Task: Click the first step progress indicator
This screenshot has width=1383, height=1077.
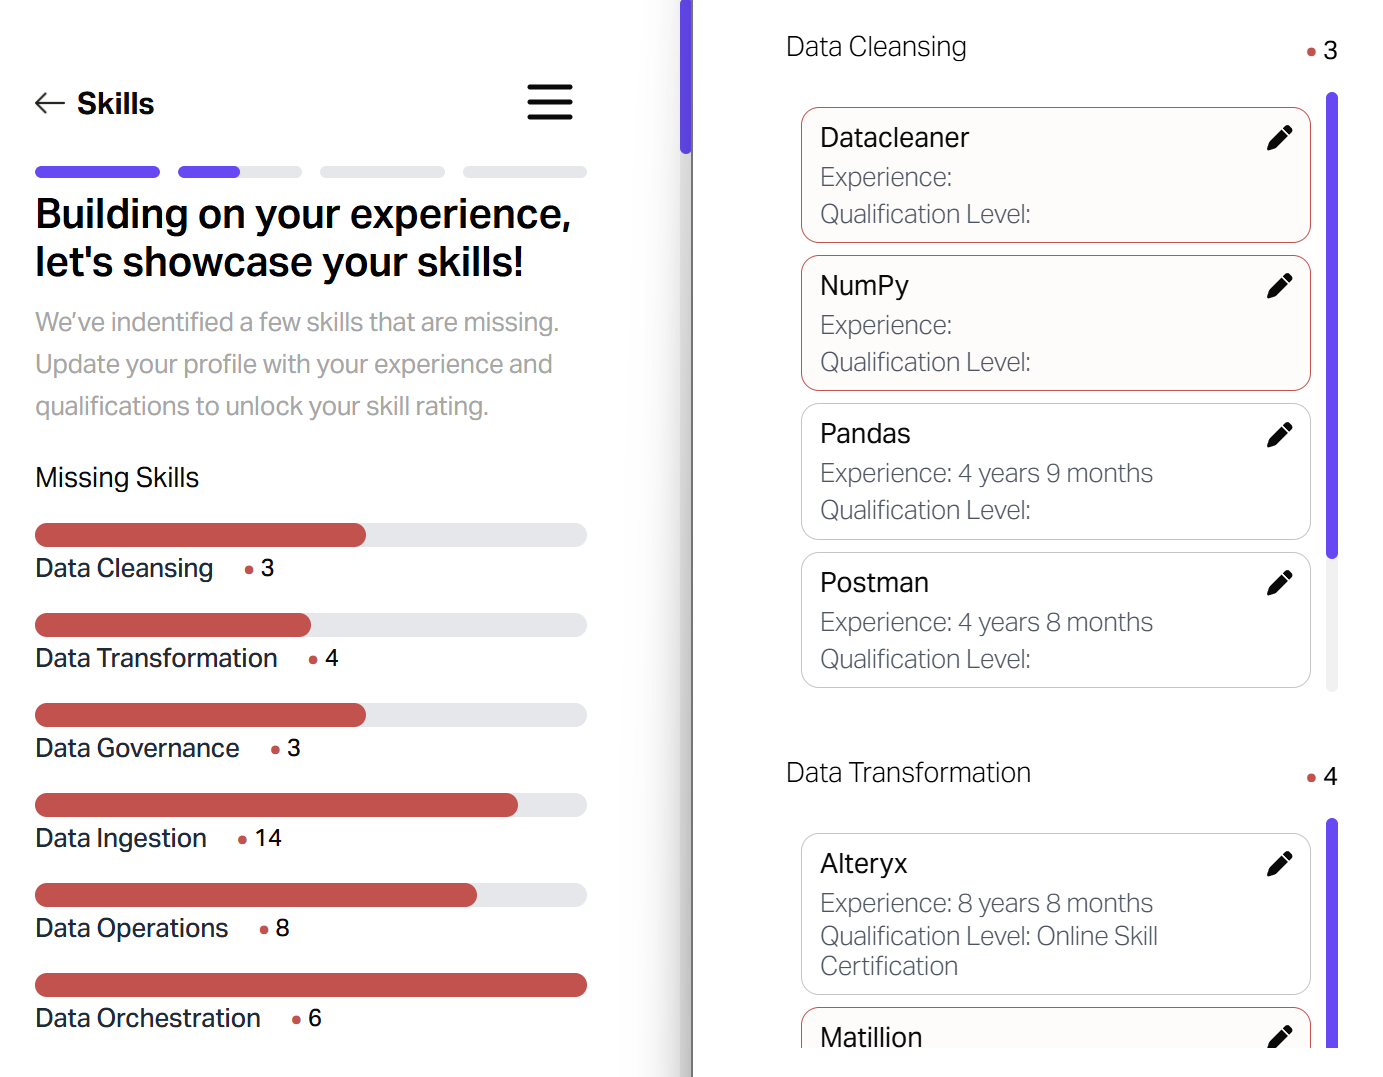Action: [x=97, y=172]
